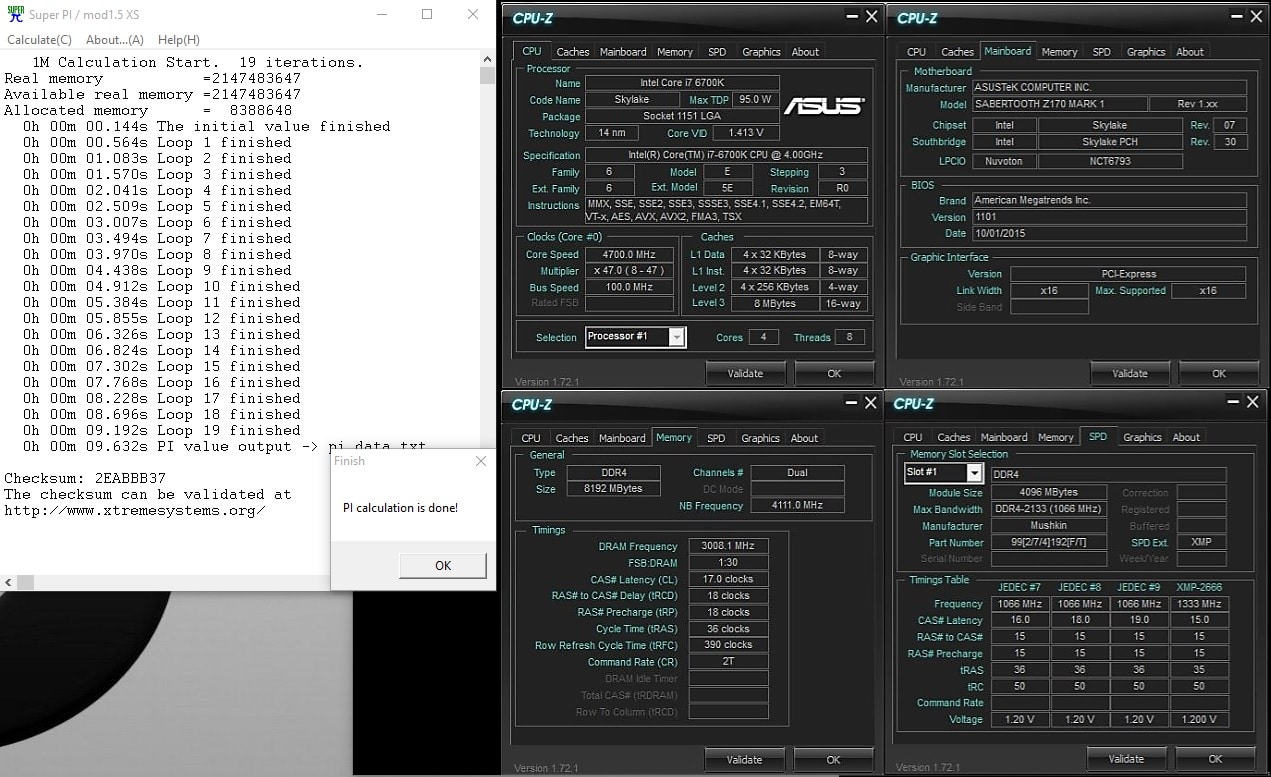The height and width of the screenshot is (777, 1271).
Task: Click the CAS# Latency value 17.0 clocks
Action: coord(728,579)
